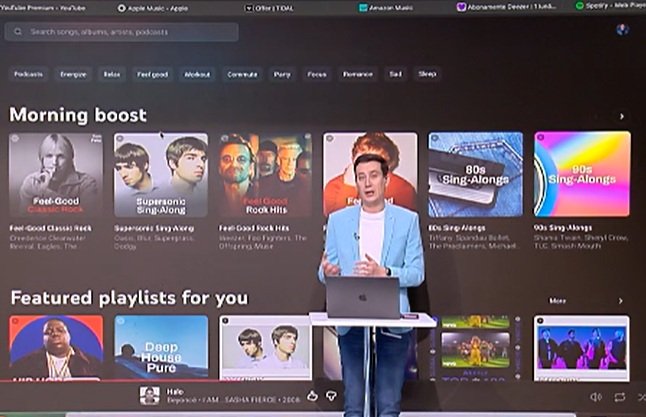Dislike the current song Halo
This screenshot has width=646, height=417.
coord(331,396)
